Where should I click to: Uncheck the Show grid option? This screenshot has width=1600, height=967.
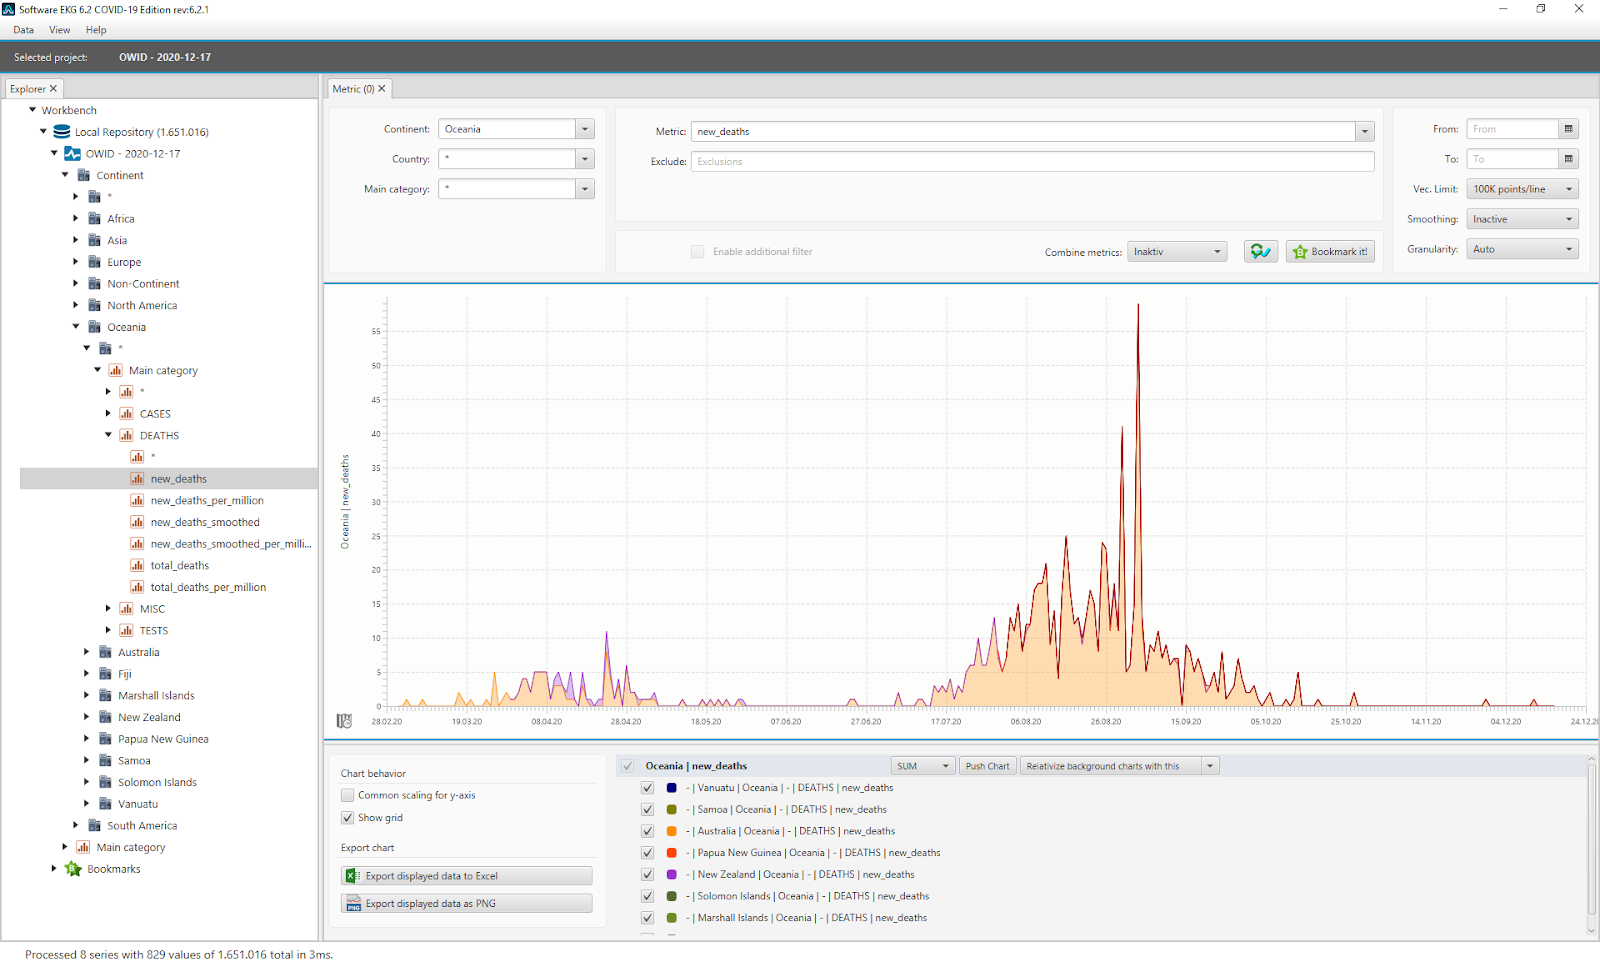tap(347, 818)
